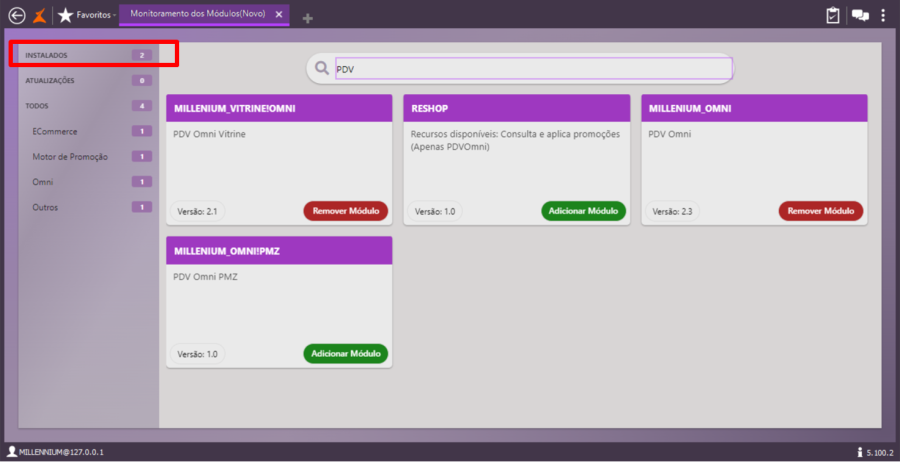Screen dimensions: 900x462
Task: Click the back arrow icon
Action: click(x=17, y=15)
